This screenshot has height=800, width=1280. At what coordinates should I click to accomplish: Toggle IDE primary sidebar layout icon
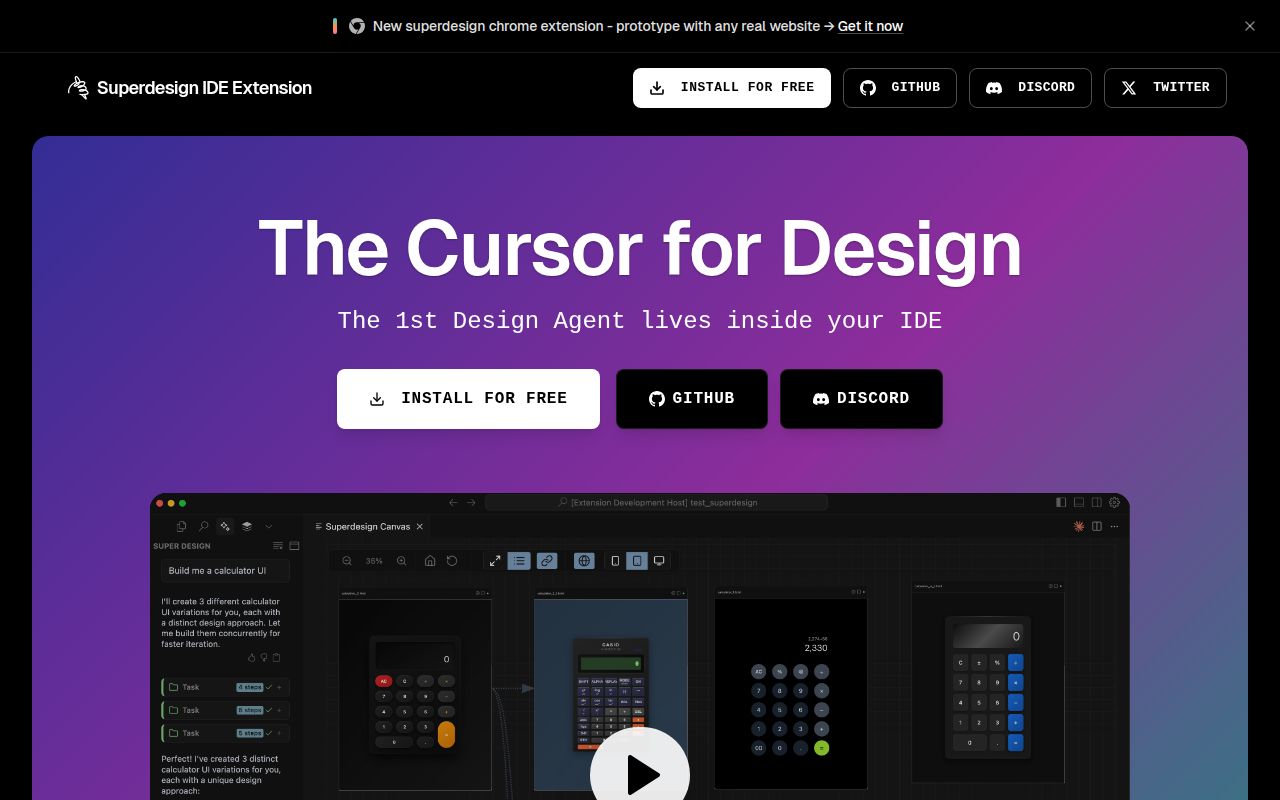click(1061, 502)
